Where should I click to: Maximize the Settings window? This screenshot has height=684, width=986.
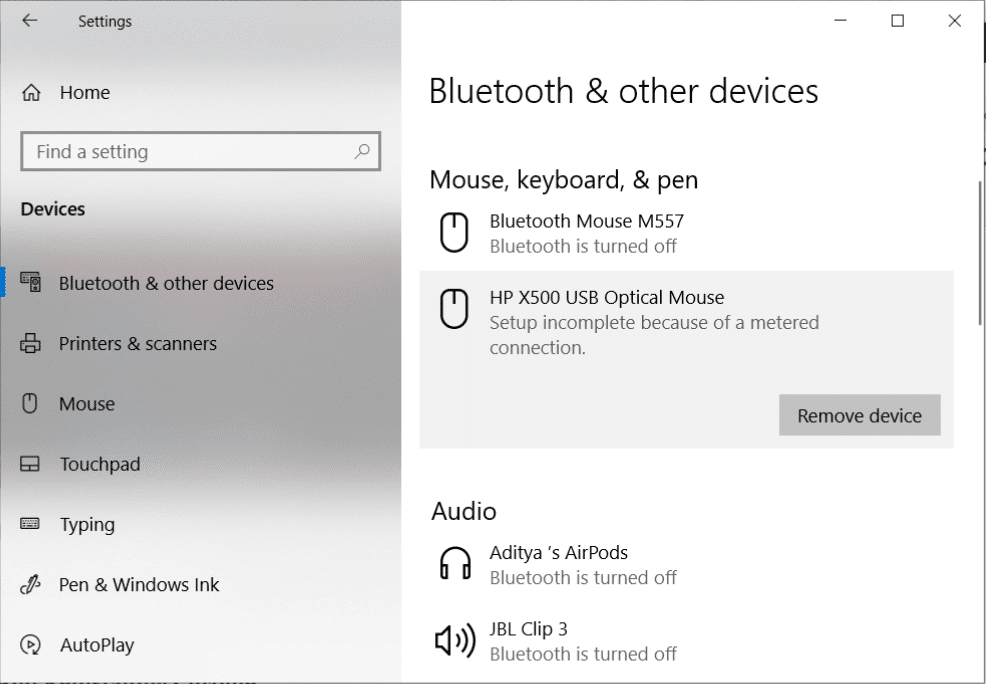coord(897,21)
